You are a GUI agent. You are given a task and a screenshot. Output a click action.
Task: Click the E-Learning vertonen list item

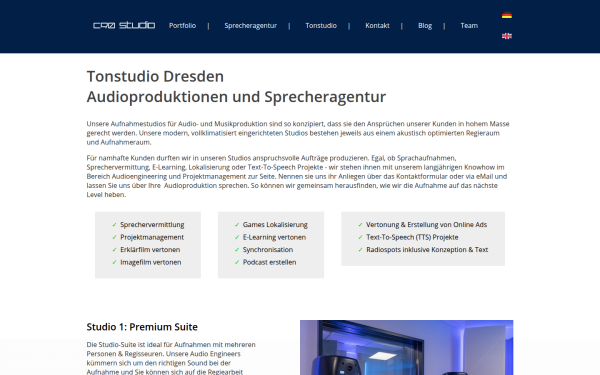[274, 237]
